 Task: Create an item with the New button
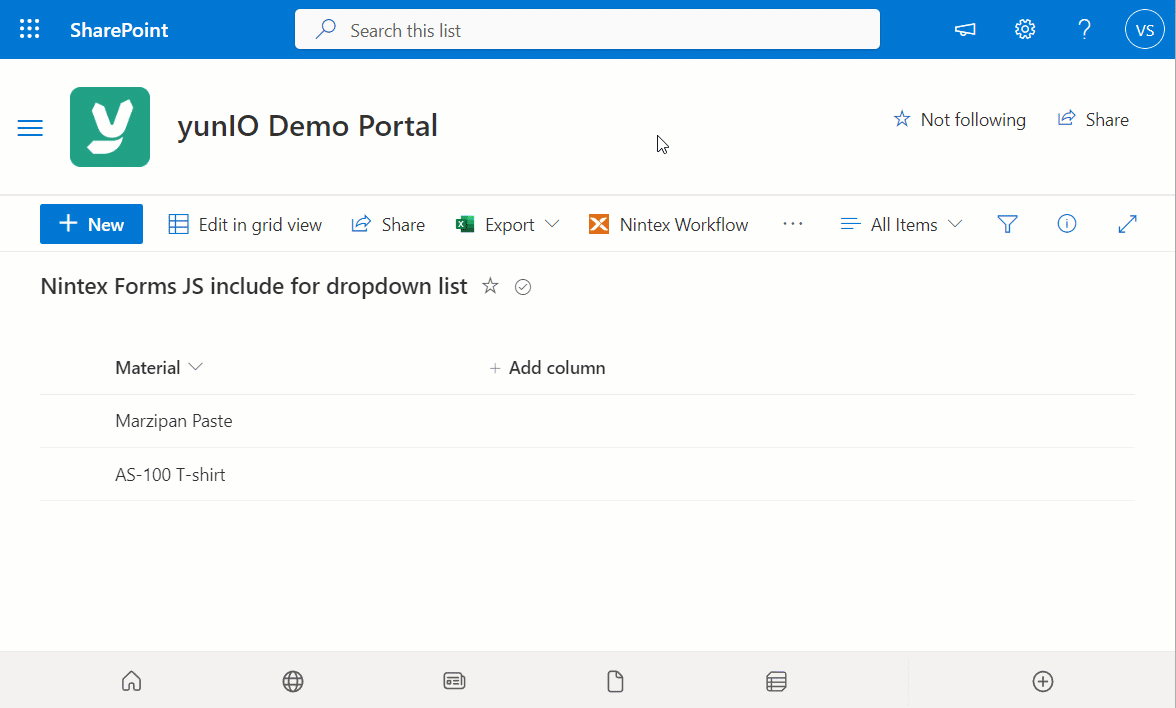91,224
